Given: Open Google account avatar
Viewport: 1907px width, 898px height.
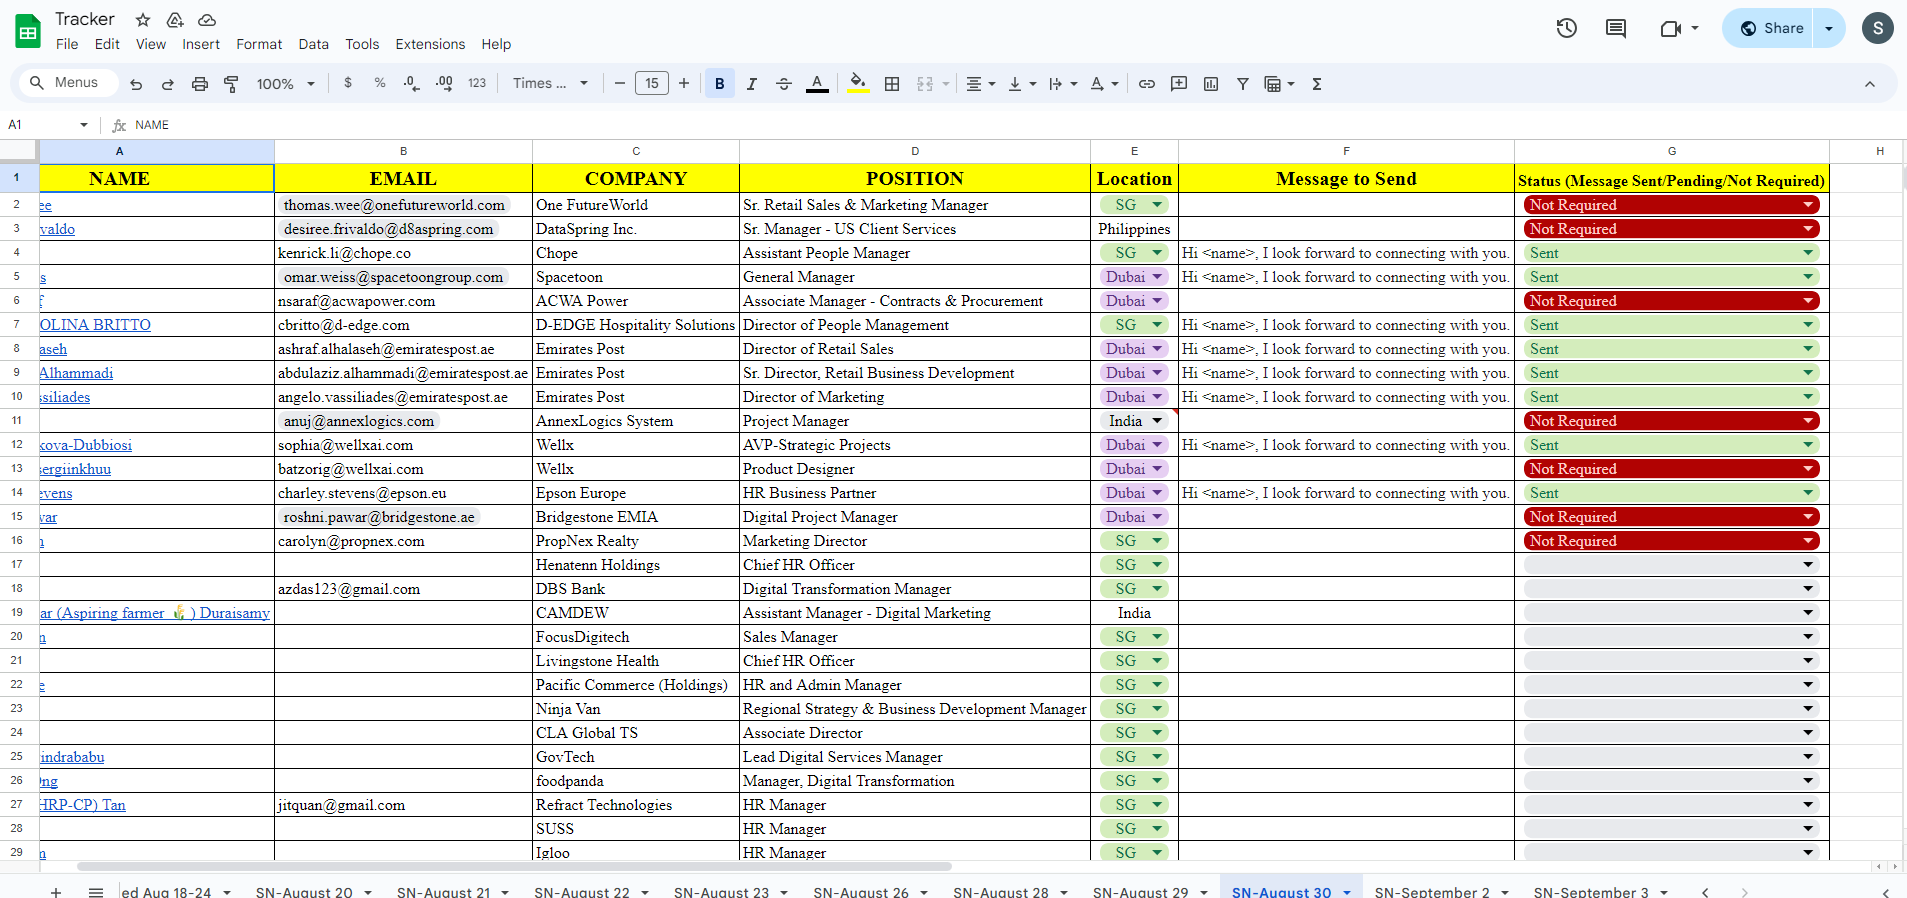Looking at the screenshot, I should (x=1878, y=28).
